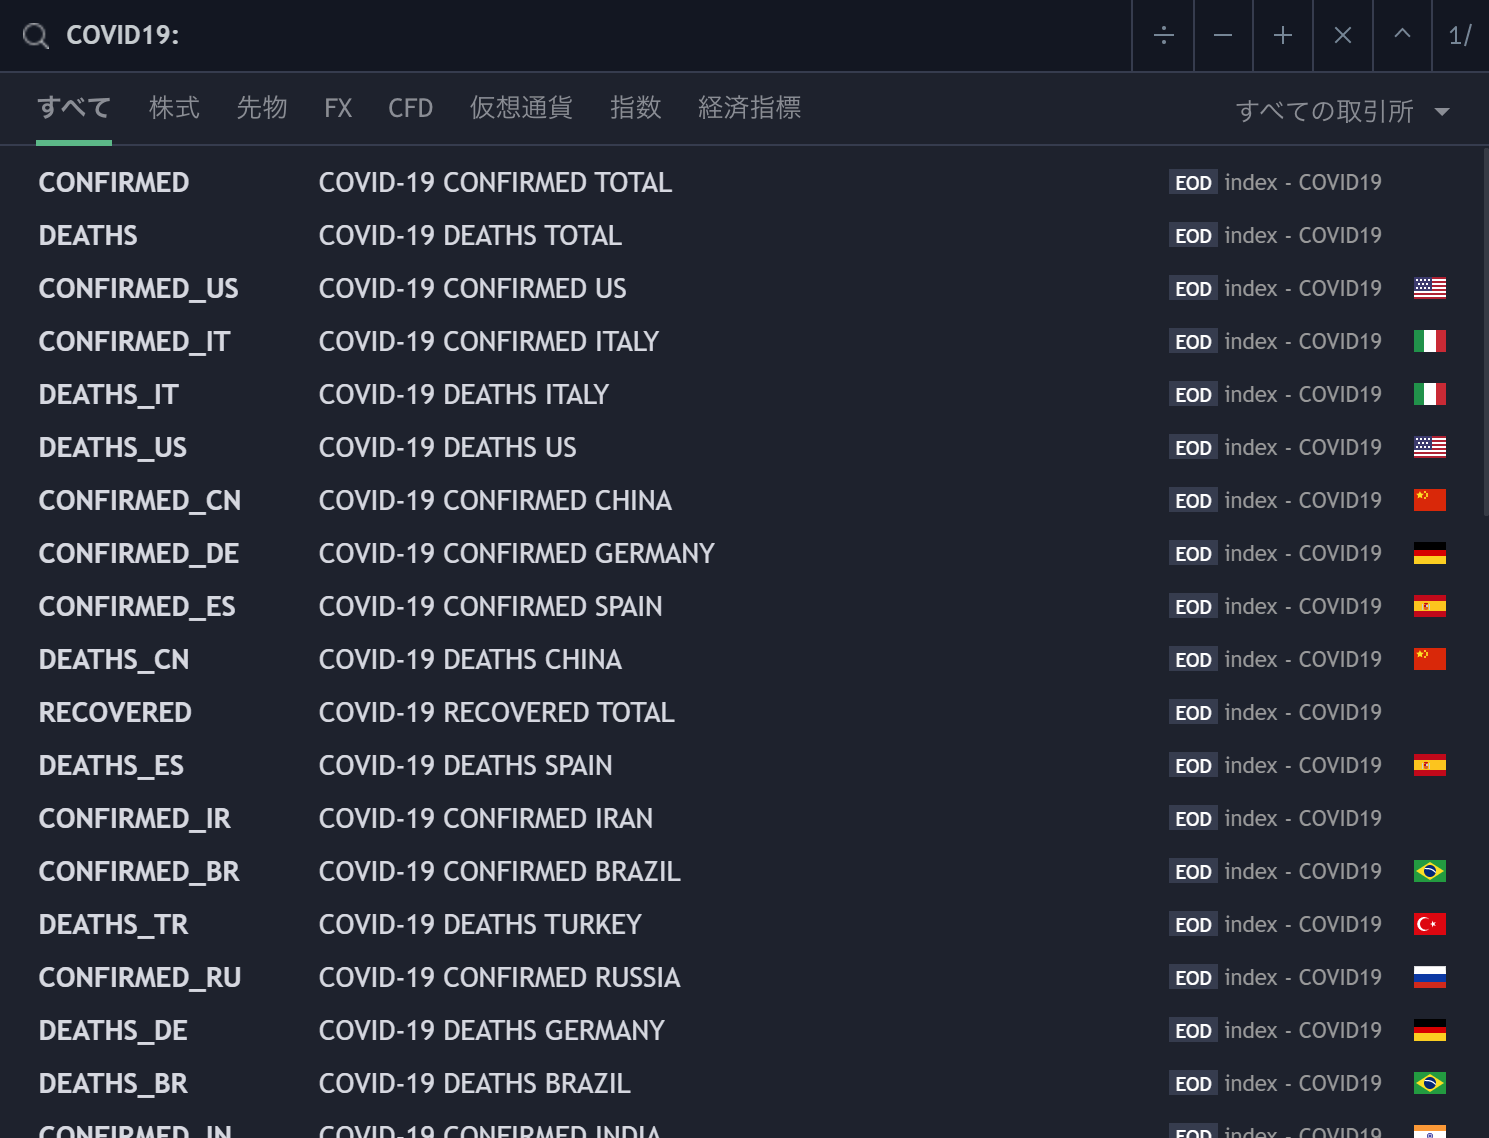Select COVID-19 CONFIRMED TOTAL symbol
The height and width of the screenshot is (1138, 1489).
(x=495, y=183)
